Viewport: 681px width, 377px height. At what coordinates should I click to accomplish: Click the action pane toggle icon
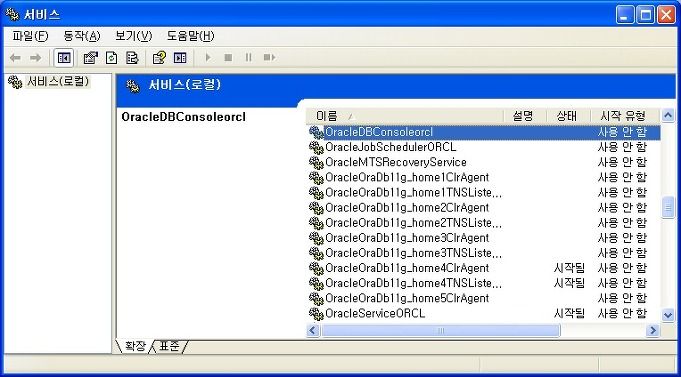[180, 57]
